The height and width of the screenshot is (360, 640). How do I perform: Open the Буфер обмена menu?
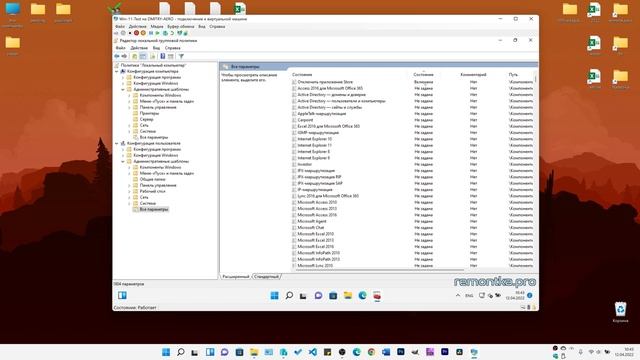(180, 26)
